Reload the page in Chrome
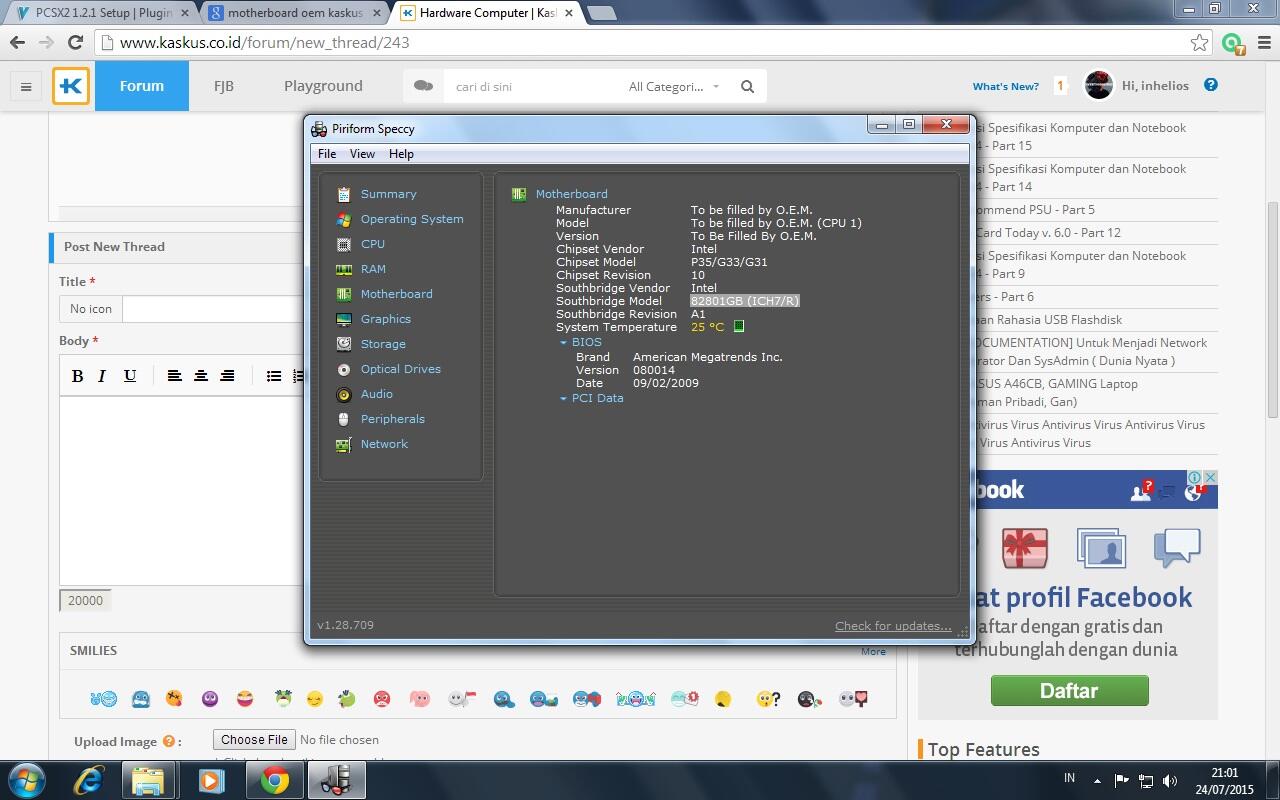Viewport: 1280px width, 800px height. [75, 42]
